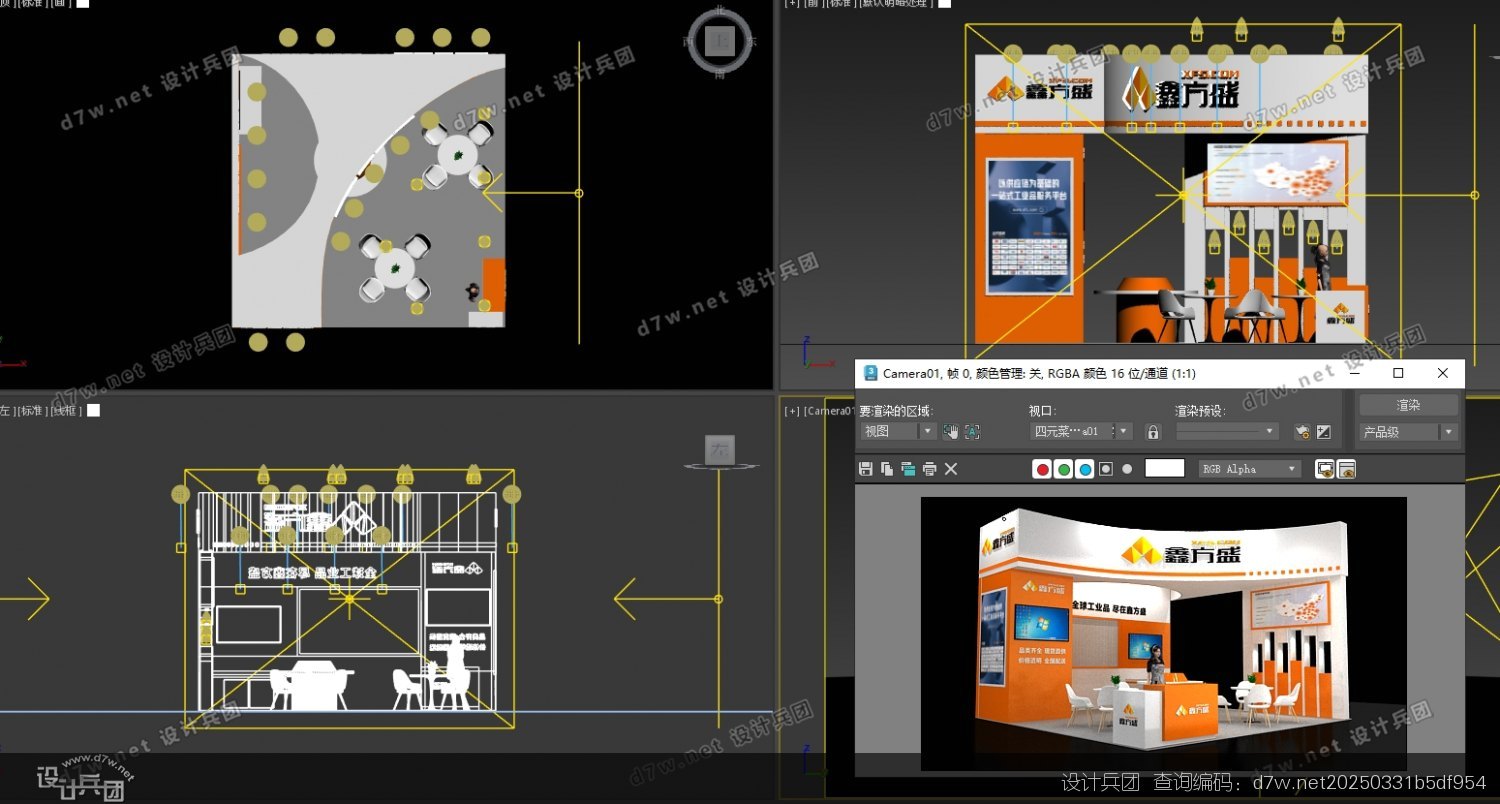1500x804 pixels.
Task: Copy the rendered image to clipboard
Action: 887,468
